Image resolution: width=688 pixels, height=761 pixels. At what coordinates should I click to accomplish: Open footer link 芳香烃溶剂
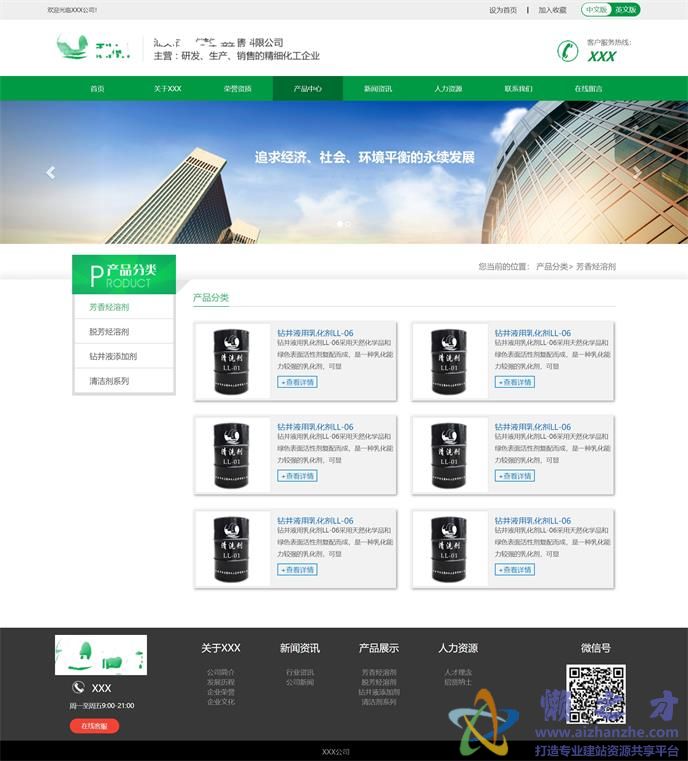[379, 673]
